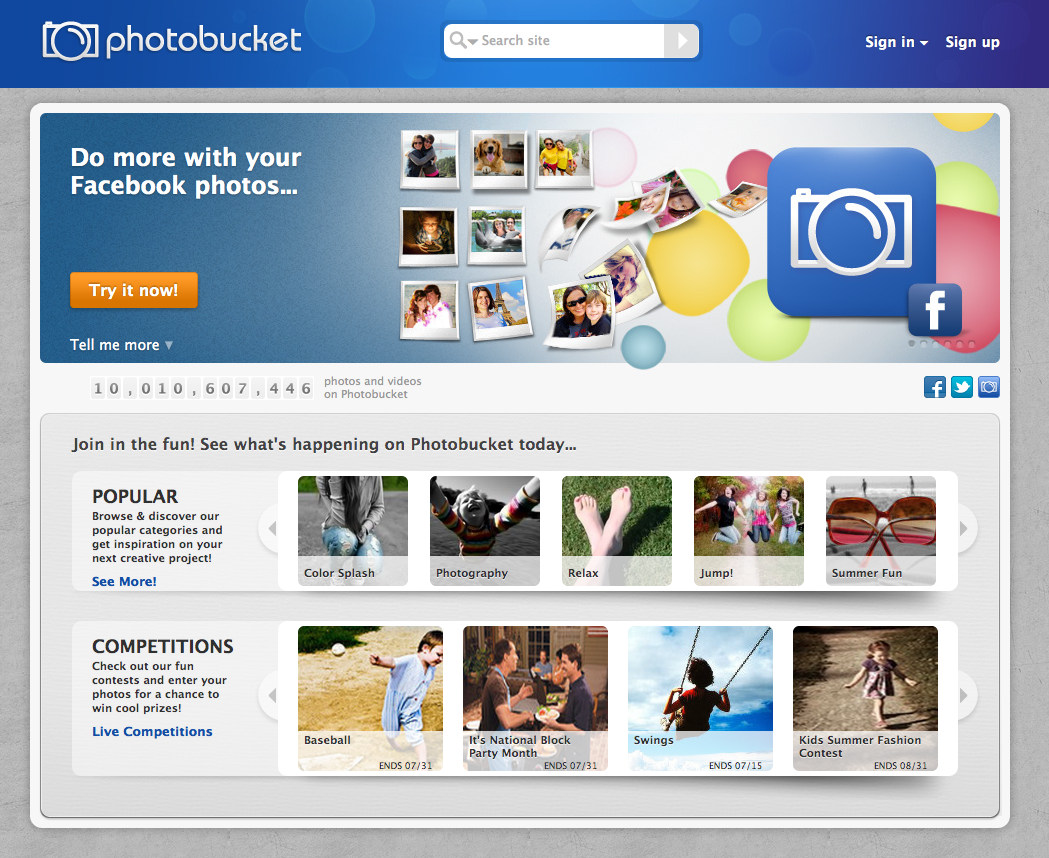This screenshot has width=1049, height=858.
Task: Click the Photobucket camera logo
Action: click(70, 41)
